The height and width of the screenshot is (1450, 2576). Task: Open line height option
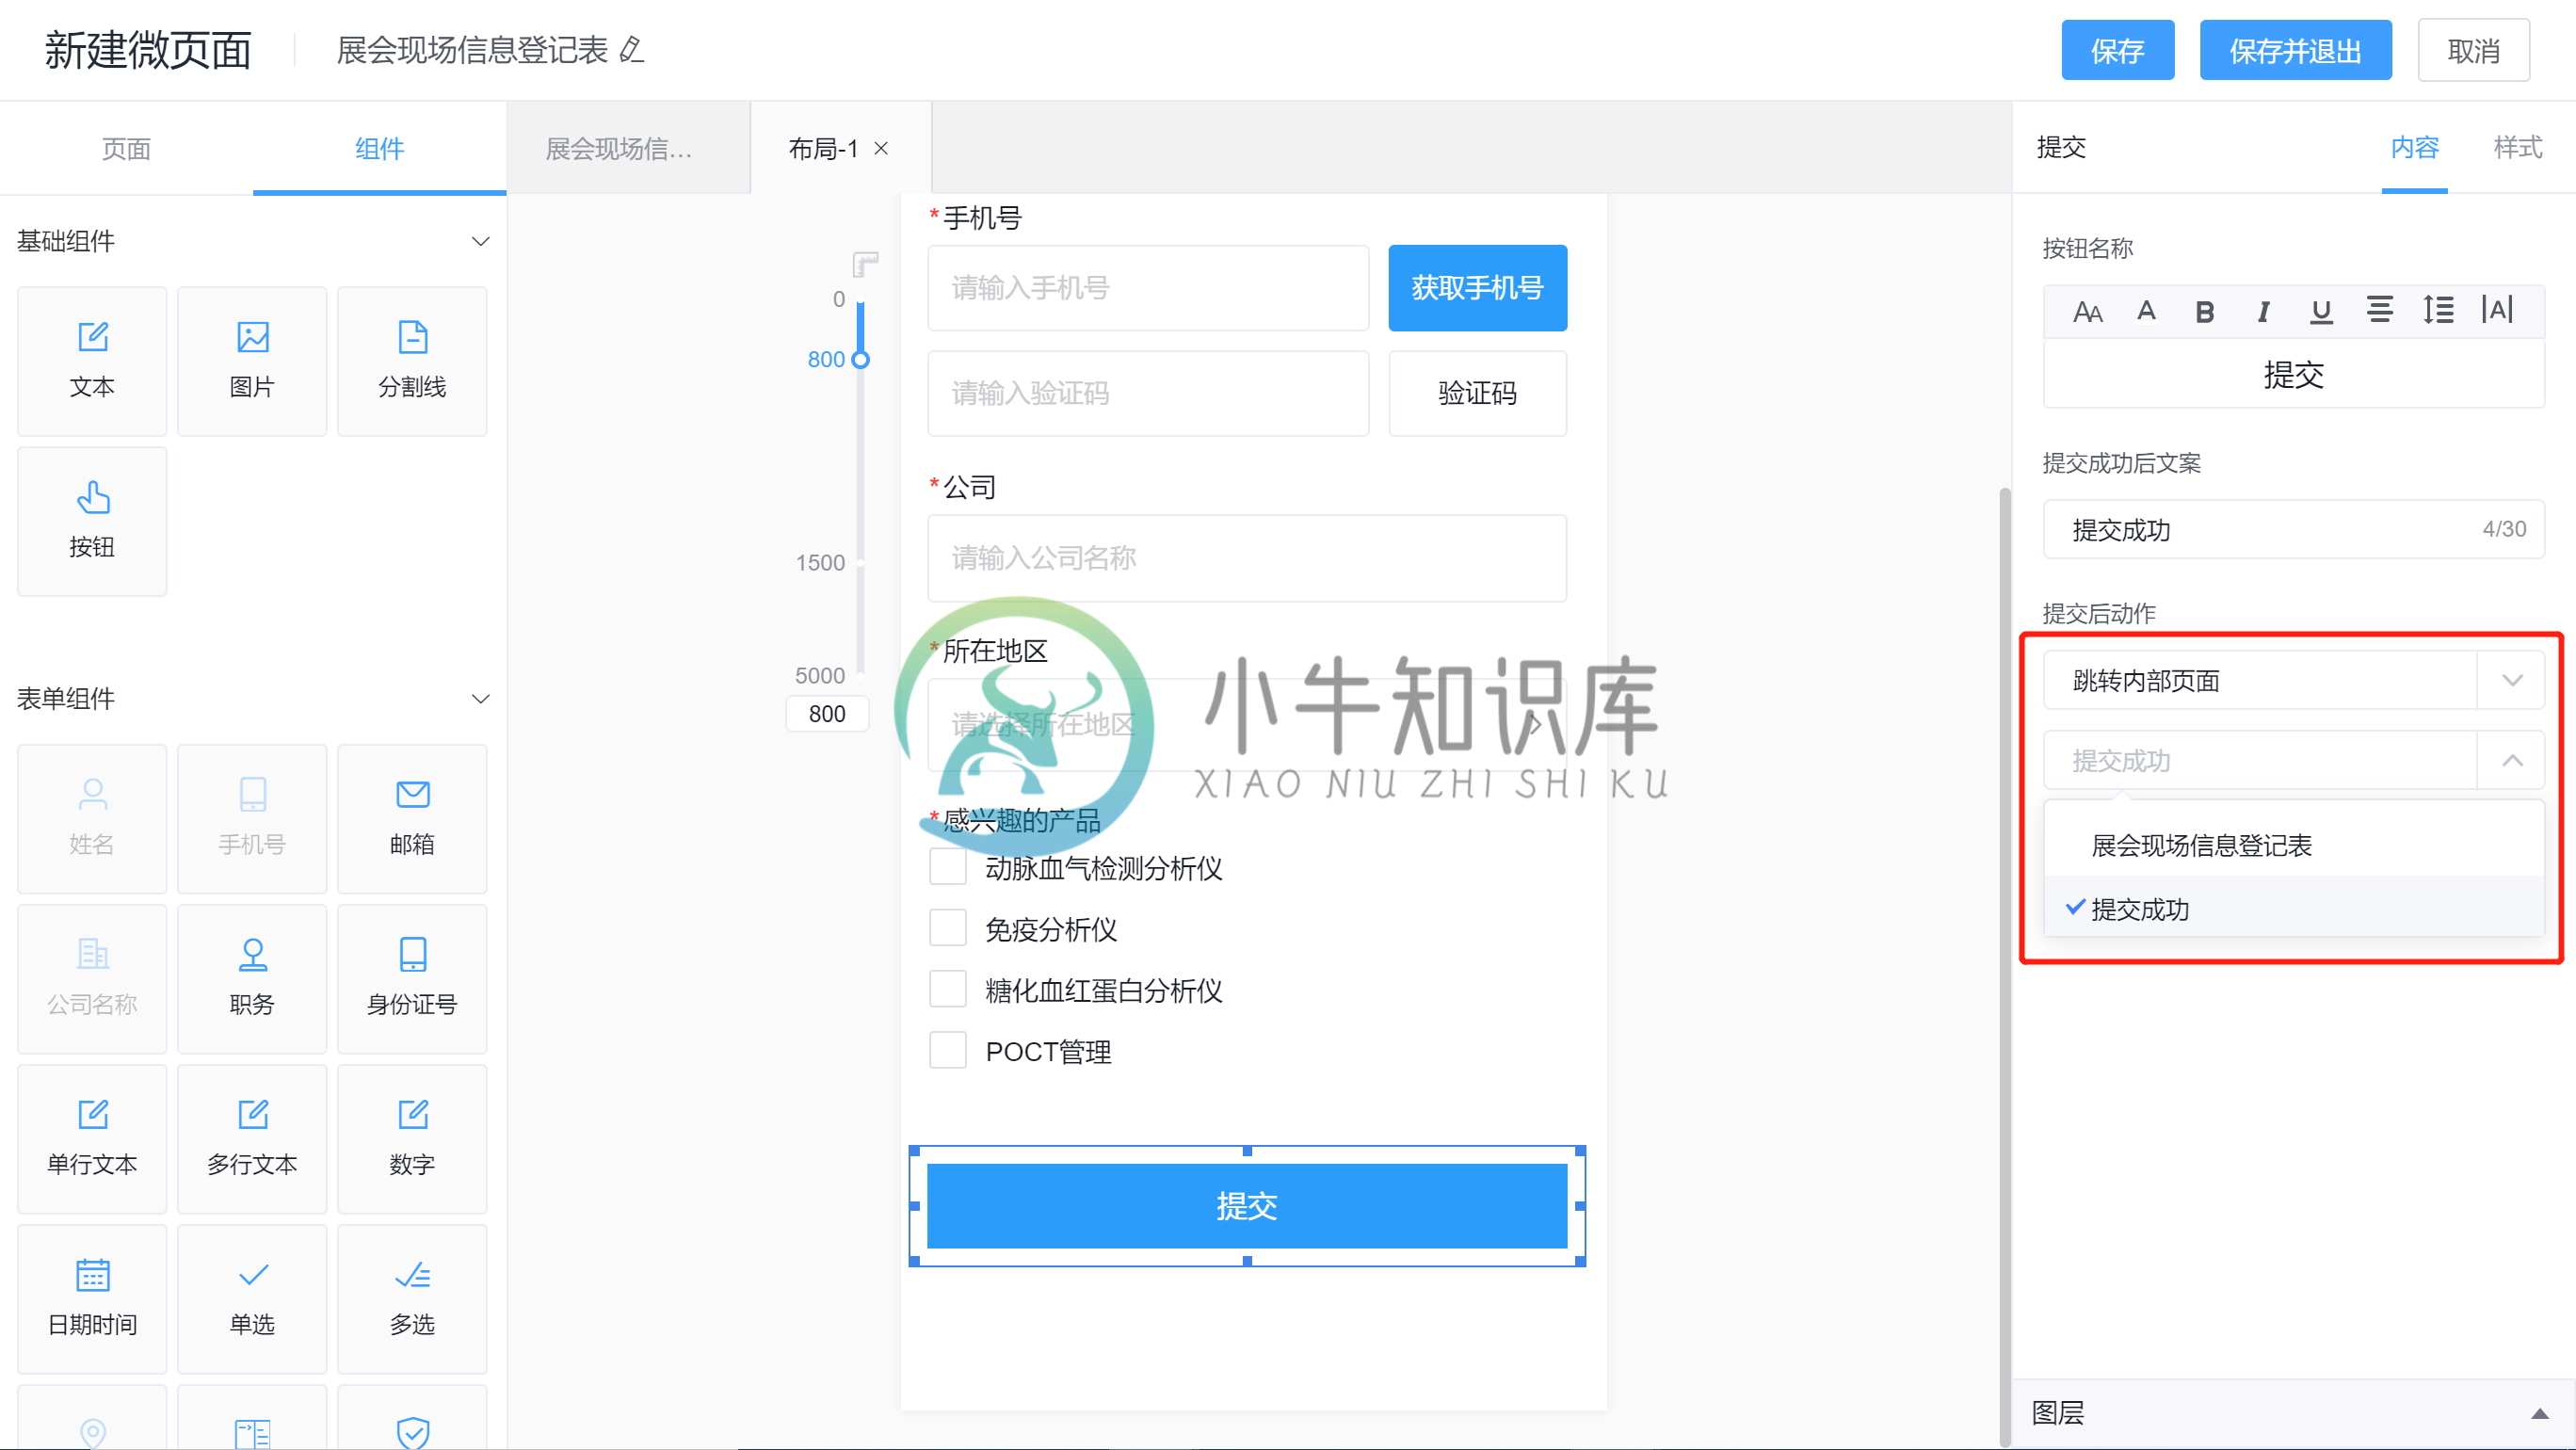coord(2438,310)
